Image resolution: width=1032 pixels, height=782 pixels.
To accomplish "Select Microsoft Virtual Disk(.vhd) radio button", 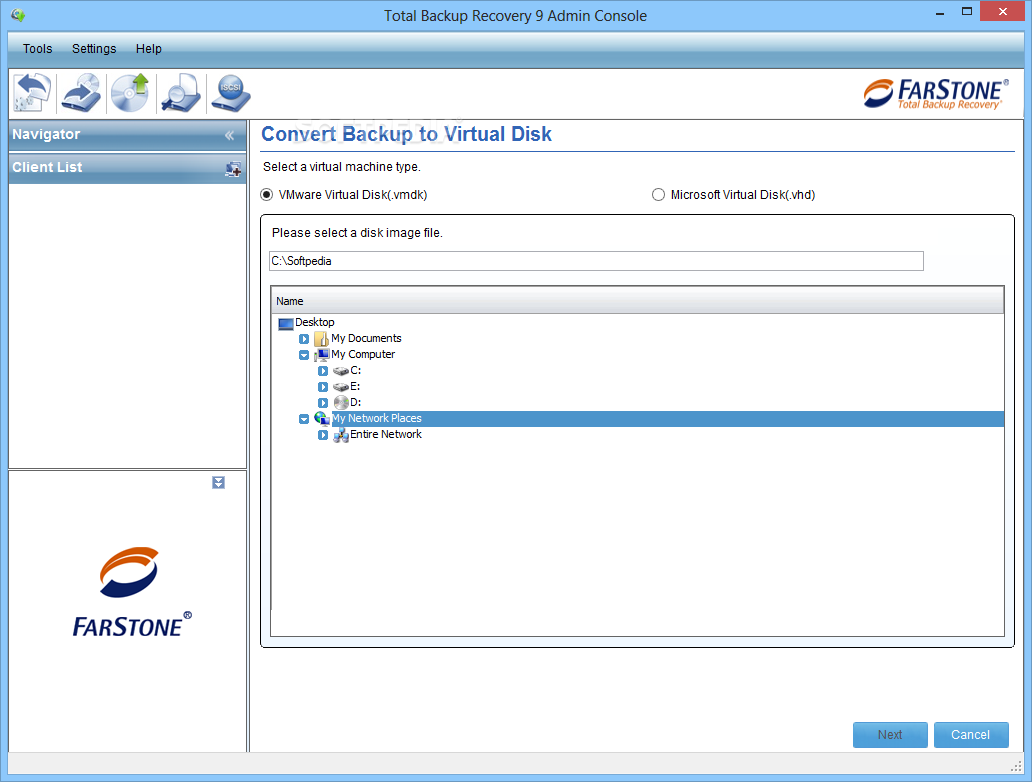I will point(658,195).
